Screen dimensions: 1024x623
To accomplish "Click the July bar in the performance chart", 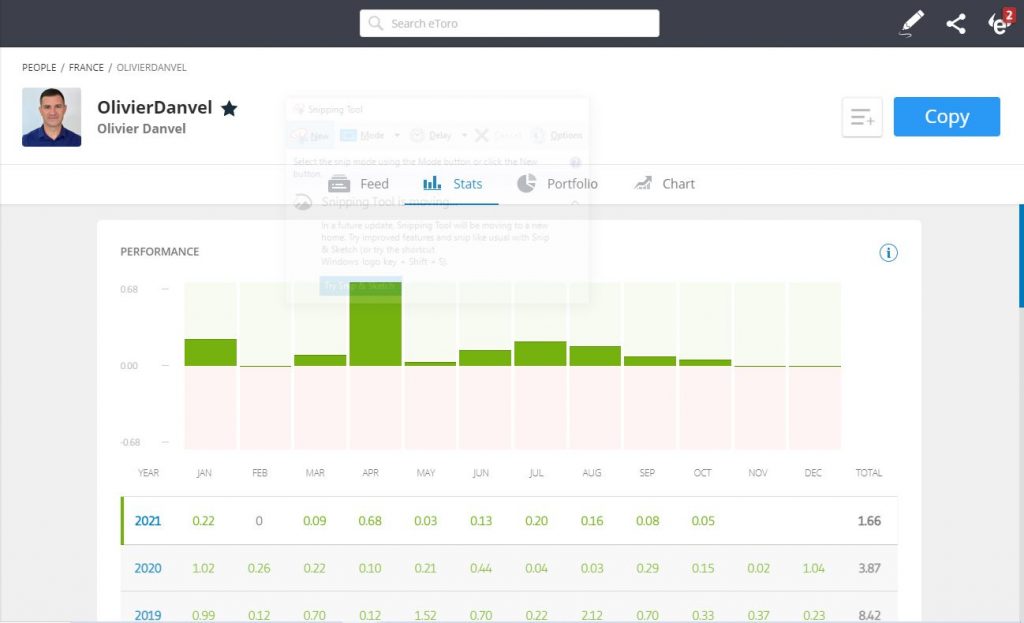I will coord(540,353).
